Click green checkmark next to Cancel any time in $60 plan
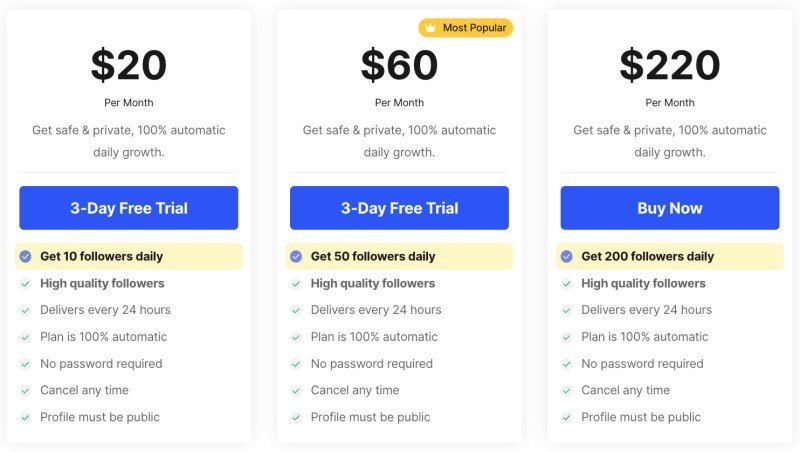This screenshot has height=452, width=800. (x=296, y=391)
